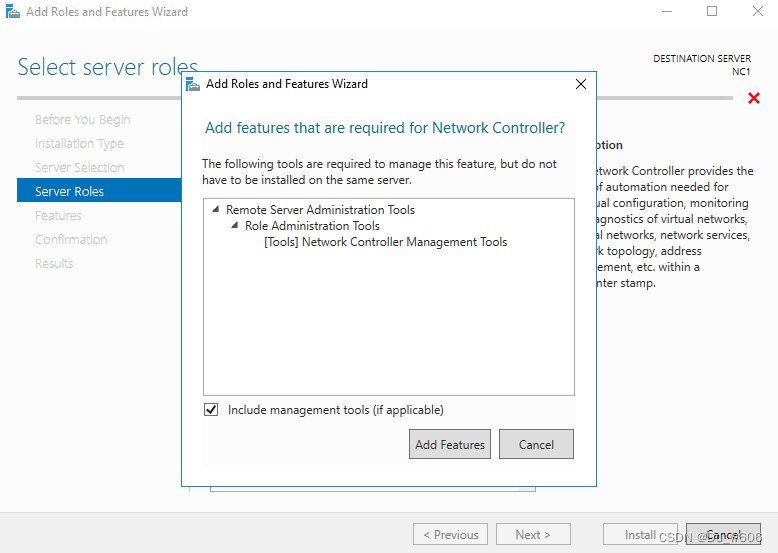Image resolution: width=778 pixels, height=553 pixels.
Task: Click the NC1 server name
Action: coord(741,71)
